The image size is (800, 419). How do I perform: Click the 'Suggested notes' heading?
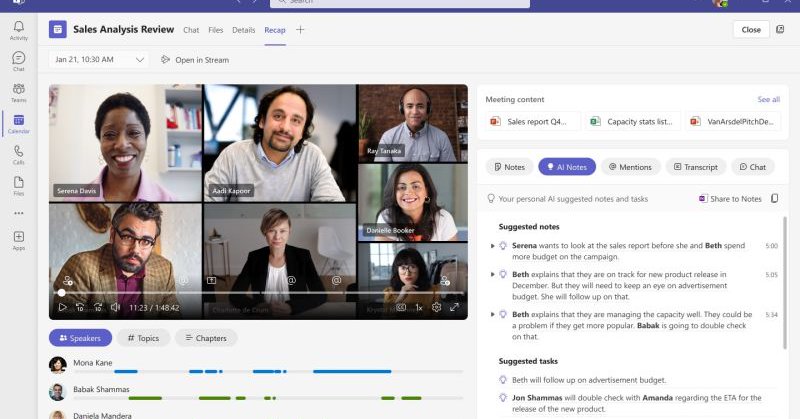pyautogui.click(x=529, y=227)
